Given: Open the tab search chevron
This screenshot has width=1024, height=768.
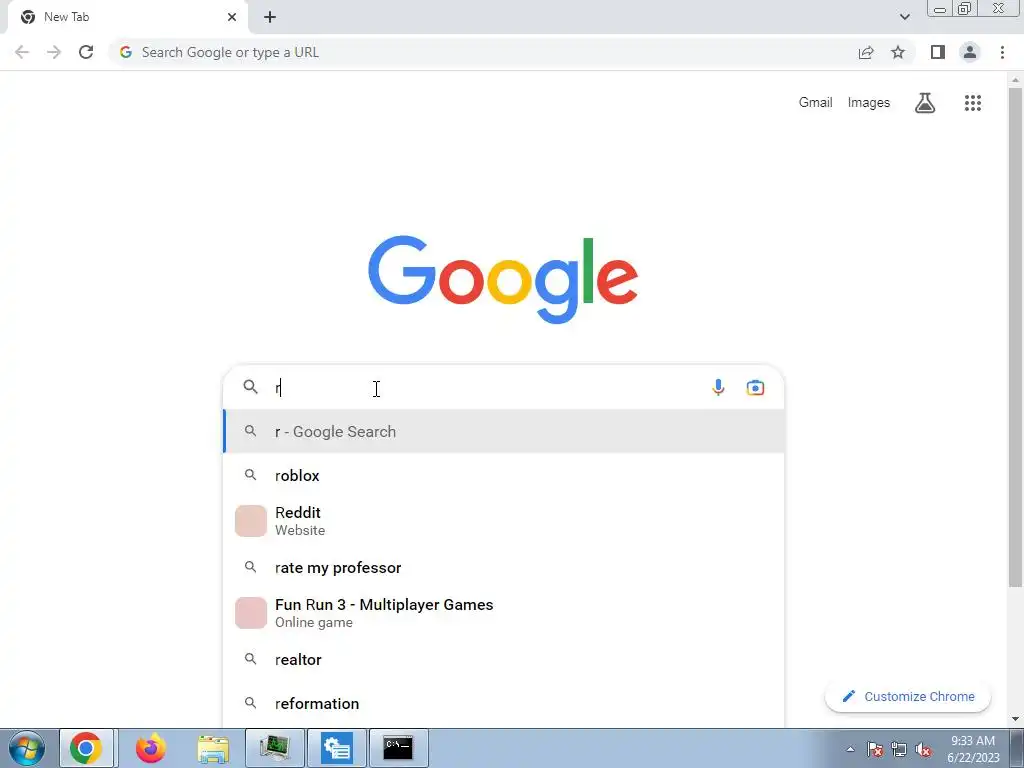Looking at the screenshot, I should pyautogui.click(x=904, y=17).
